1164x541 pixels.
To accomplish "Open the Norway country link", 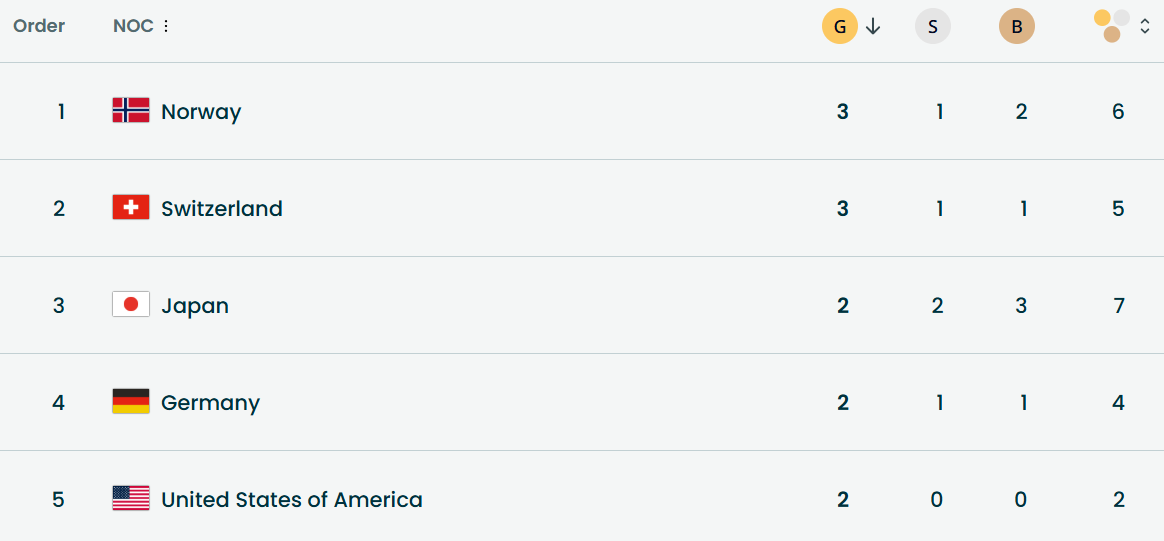I will point(201,111).
